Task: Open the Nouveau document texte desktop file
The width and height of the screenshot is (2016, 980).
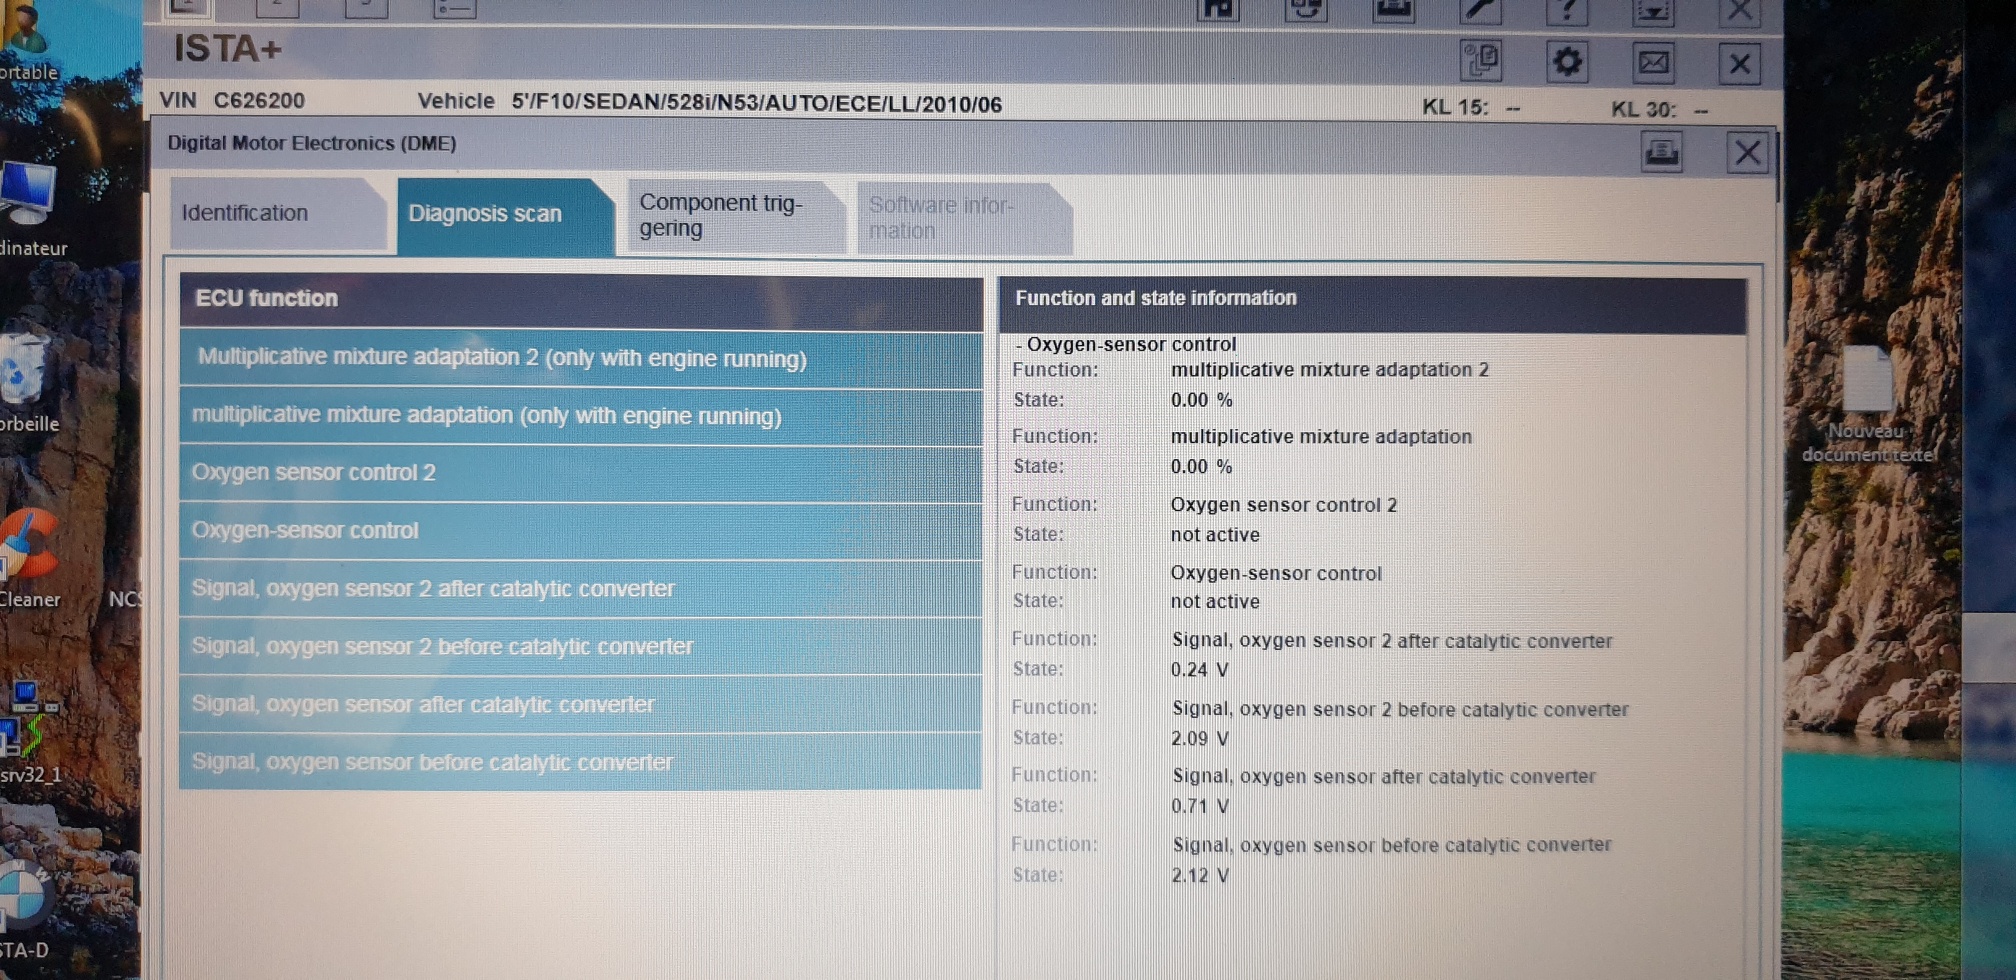Action: pyautogui.click(x=1867, y=405)
